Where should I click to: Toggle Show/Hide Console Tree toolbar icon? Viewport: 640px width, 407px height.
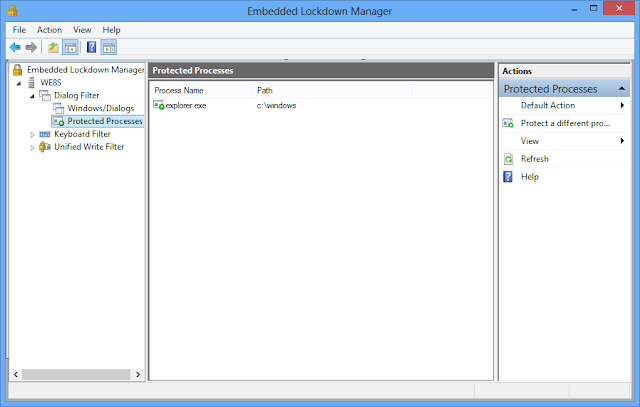(70, 47)
